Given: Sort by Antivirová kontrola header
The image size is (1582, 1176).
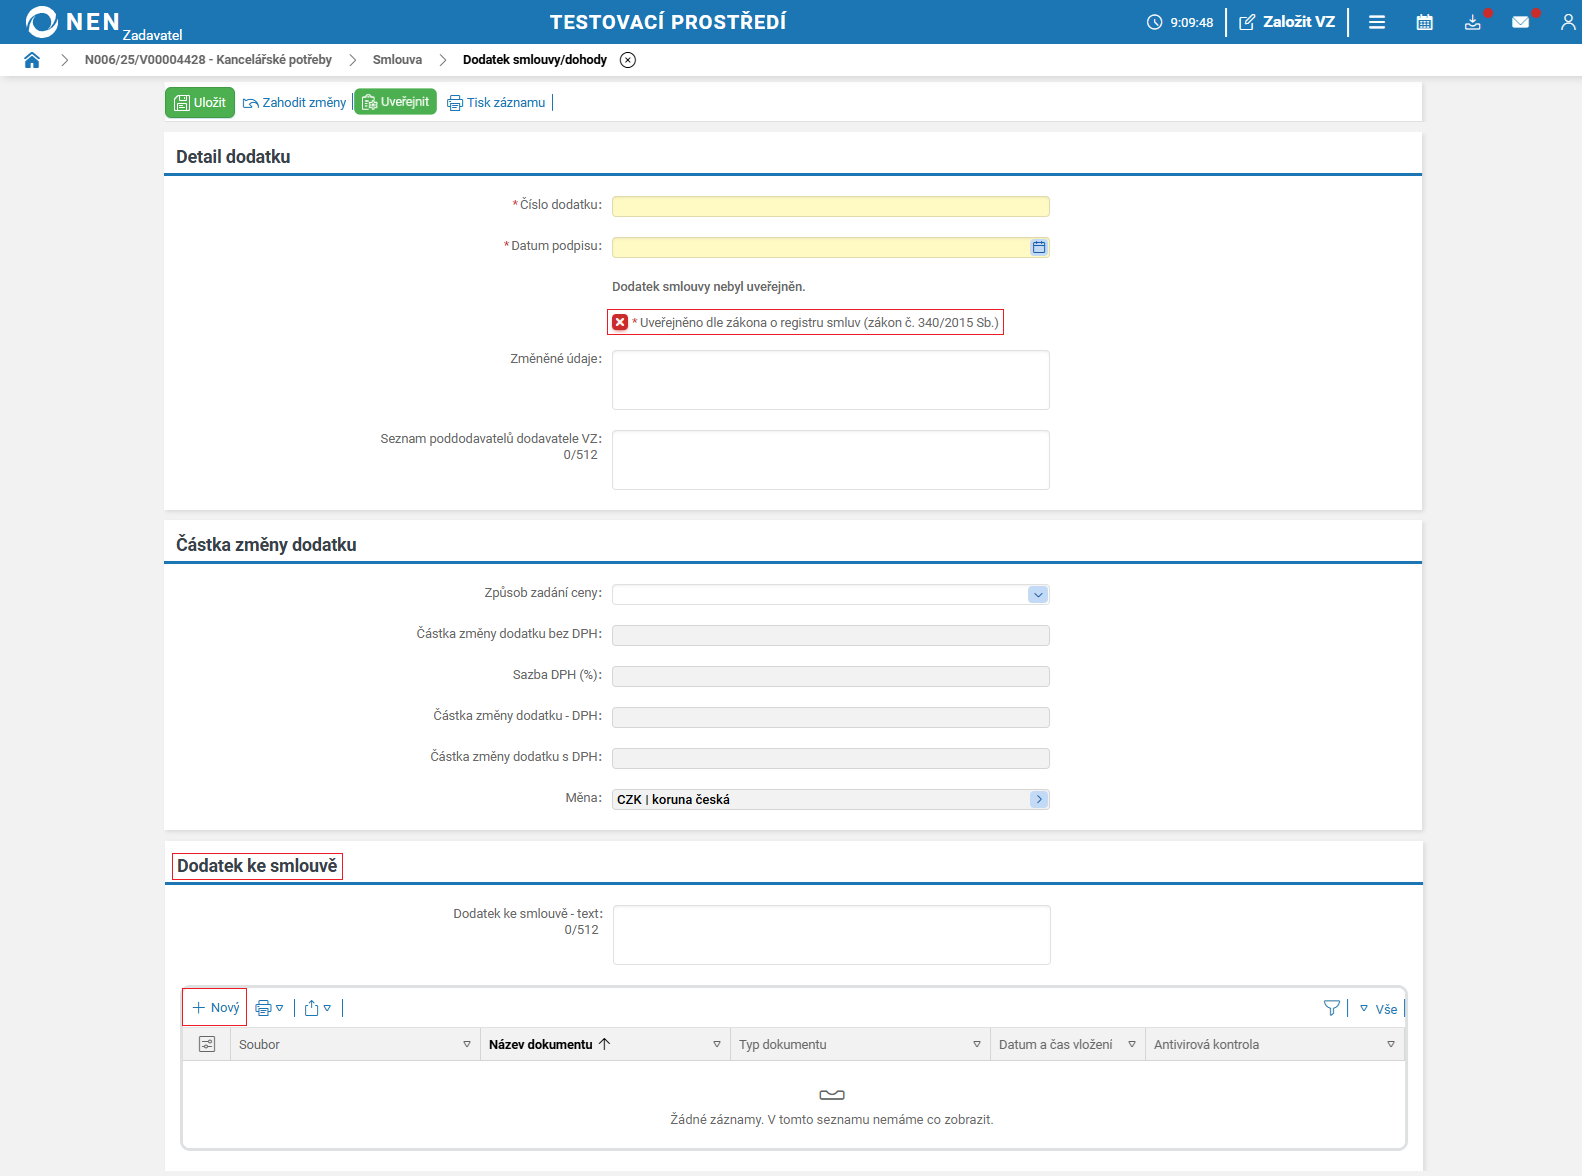Looking at the screenshot, I should pos(1206,1044).
